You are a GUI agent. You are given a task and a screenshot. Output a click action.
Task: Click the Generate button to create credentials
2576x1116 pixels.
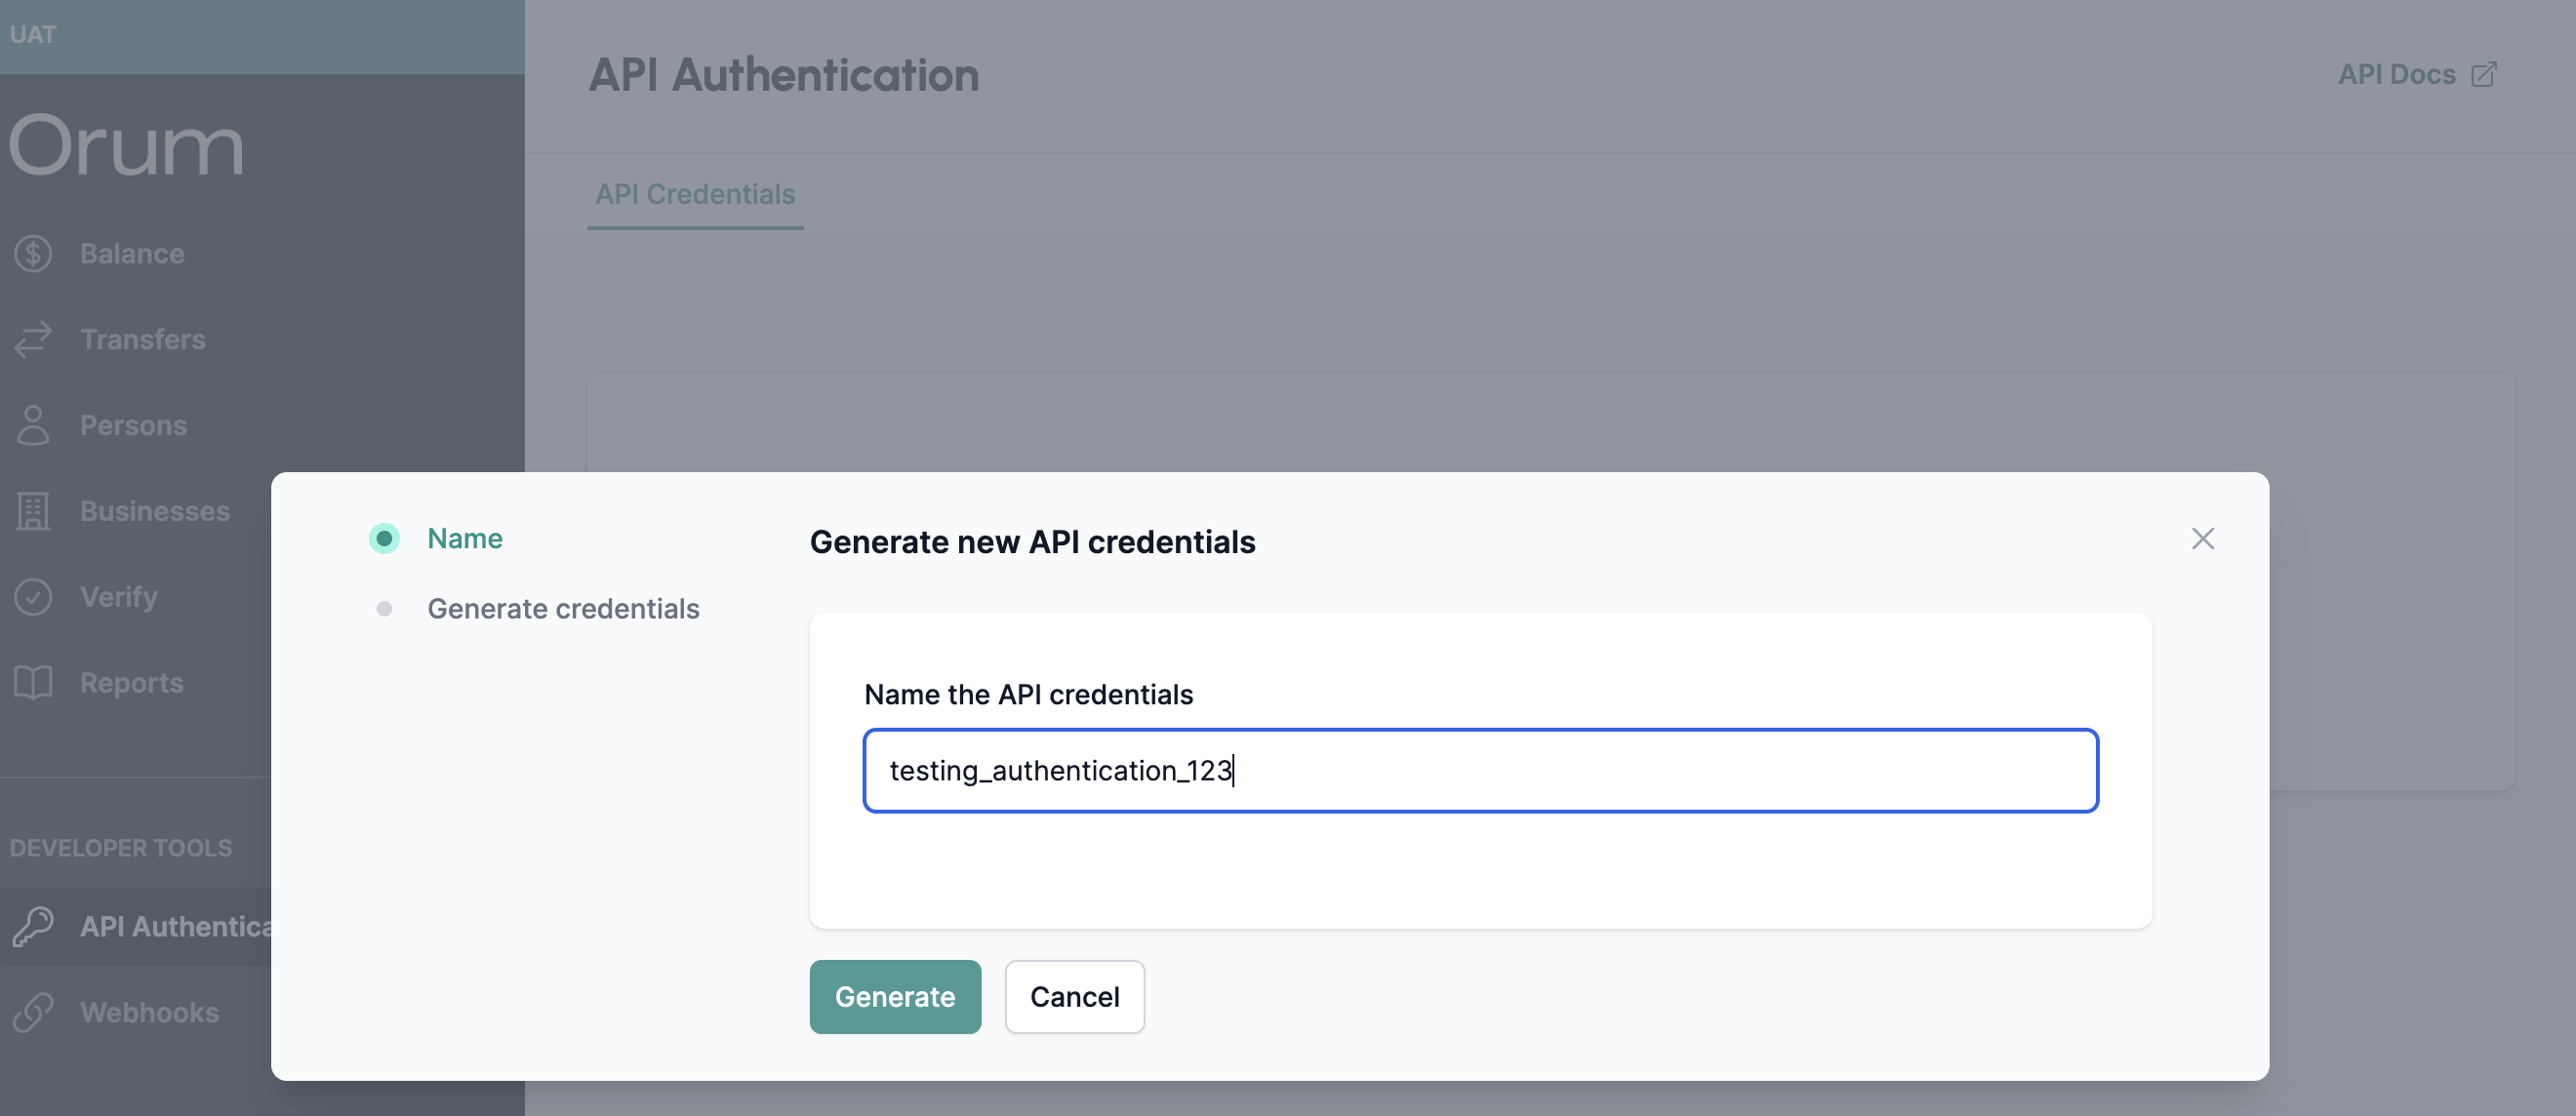pyautogui.click(x=896, y=996)
